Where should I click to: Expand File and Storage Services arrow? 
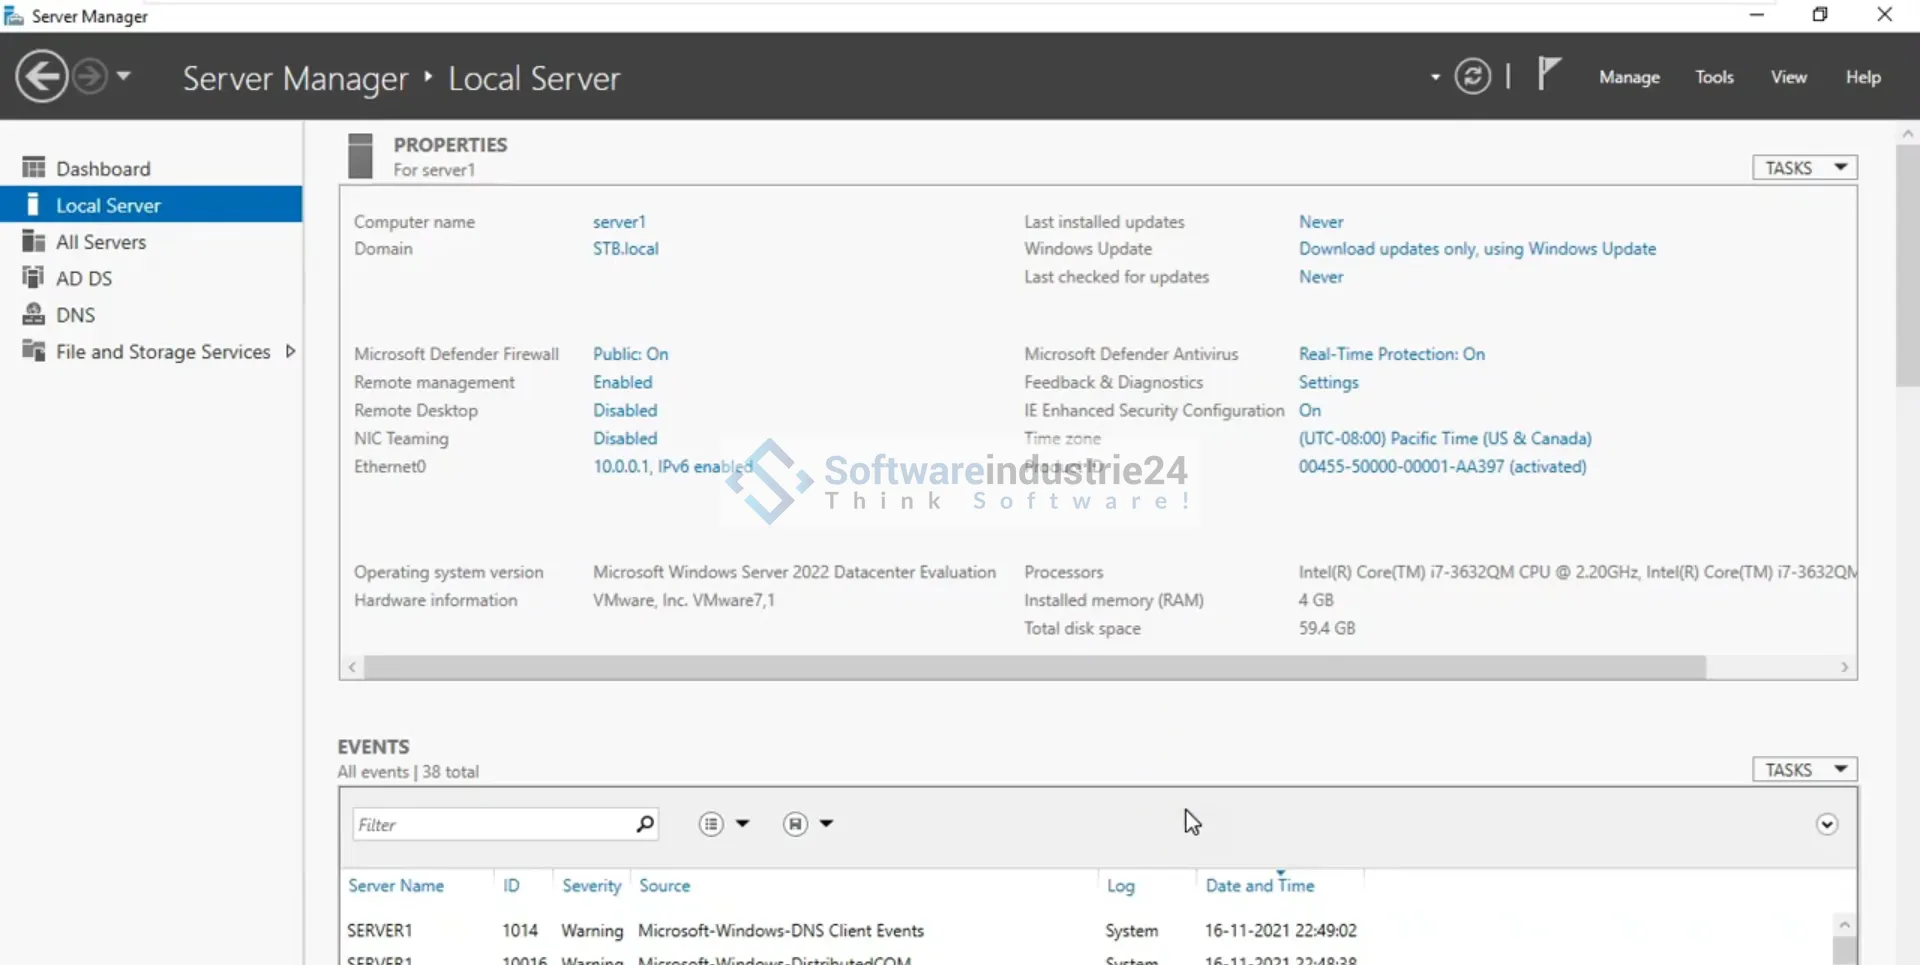click(290, 351)
